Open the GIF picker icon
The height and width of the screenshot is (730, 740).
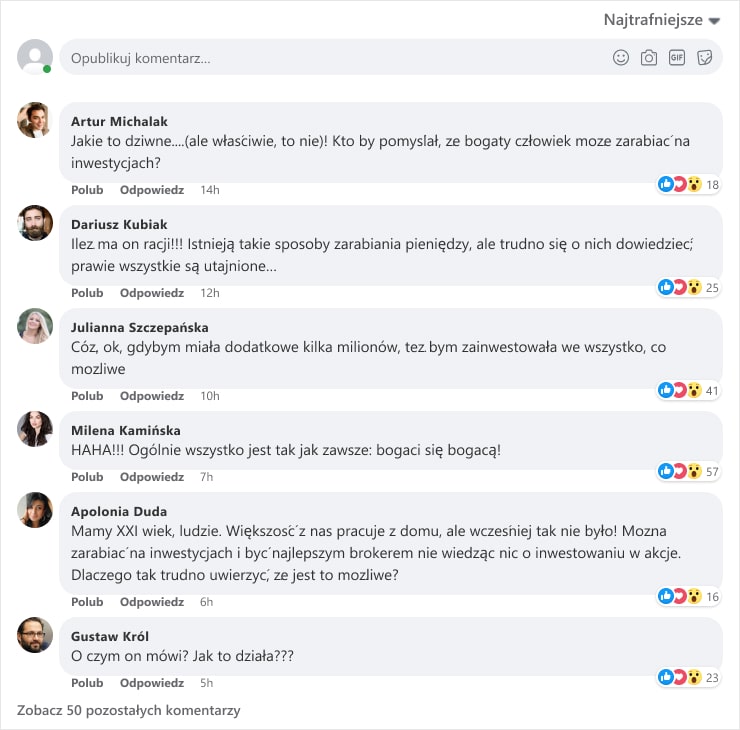coord(677,58)
